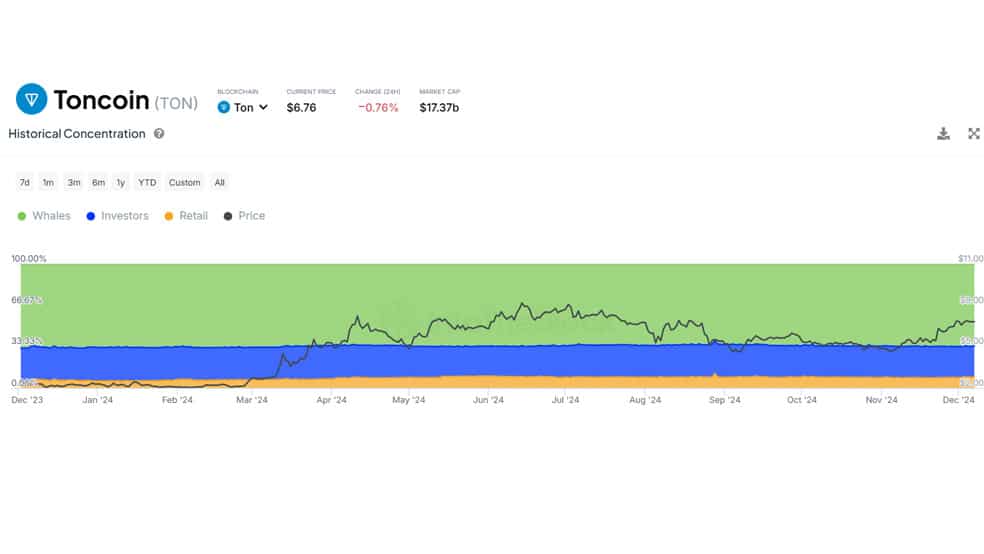The height and width of the screenshot is (554, 984).
Task: Toggle the Price series in legend
Action: pyautogui.click(x=245, y=216)
